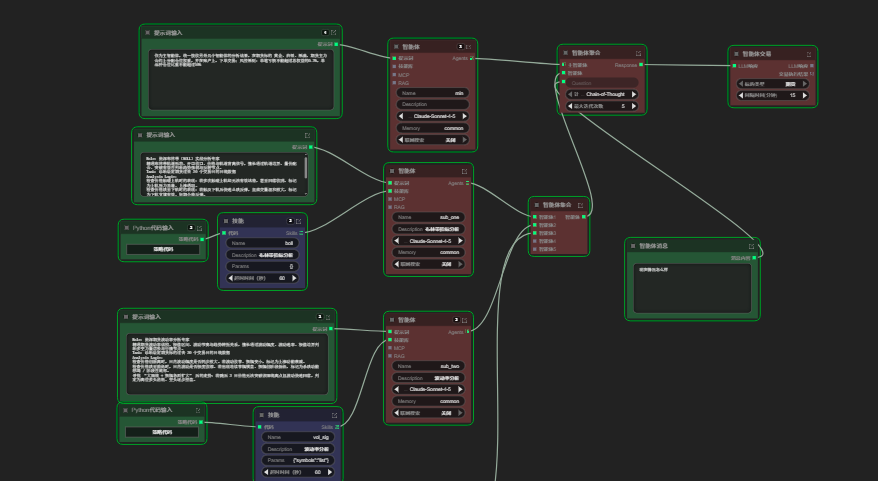
Task: Click the pin icon on the boll skill node
Action: pyautogui.click(x=299, y=220)
